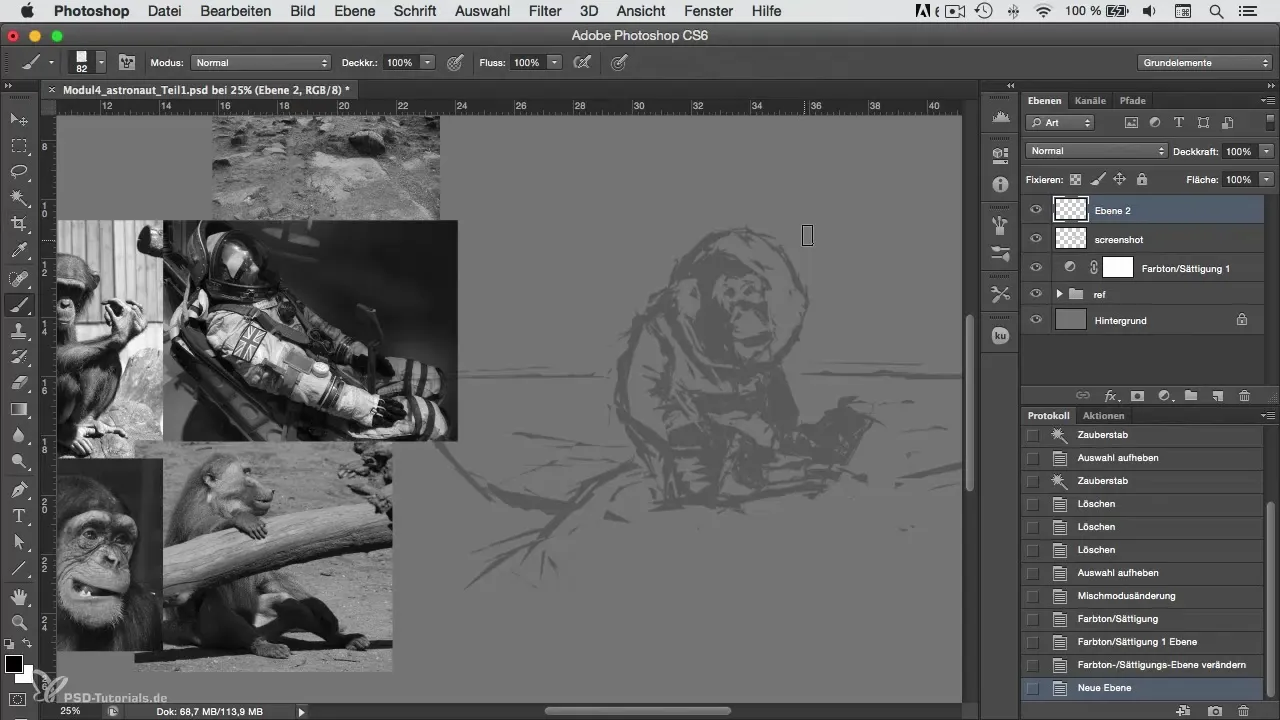Open the Fluss flow dropdown arrow

point(553,62)
